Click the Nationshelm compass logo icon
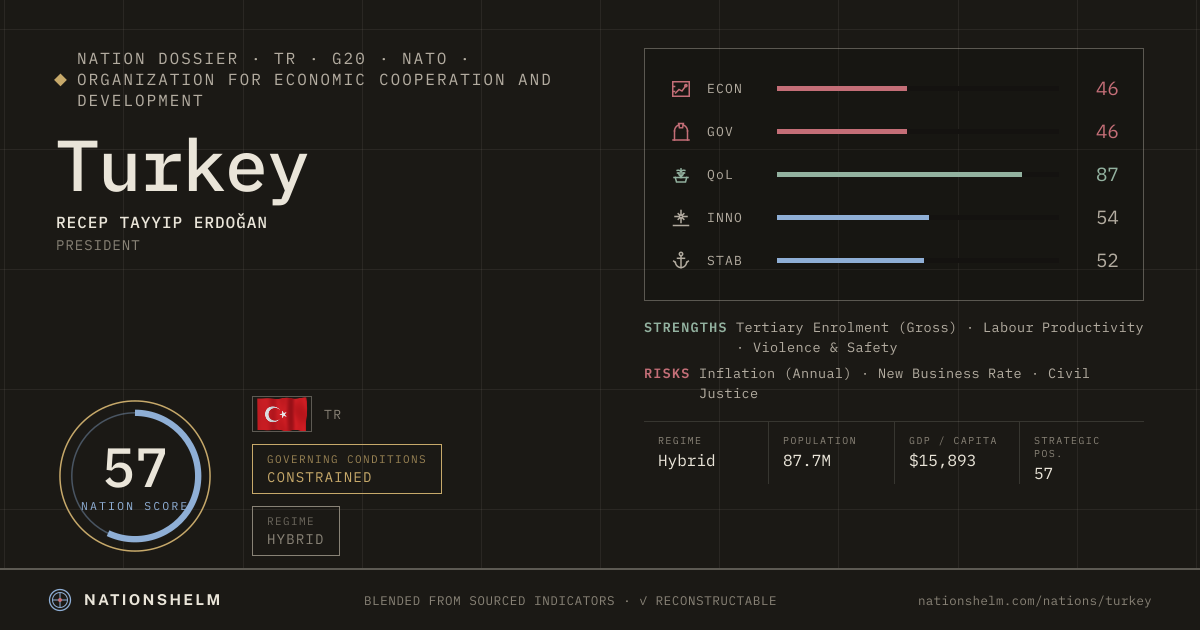The width and height of the screenshot is (1200, 630). 60,600
